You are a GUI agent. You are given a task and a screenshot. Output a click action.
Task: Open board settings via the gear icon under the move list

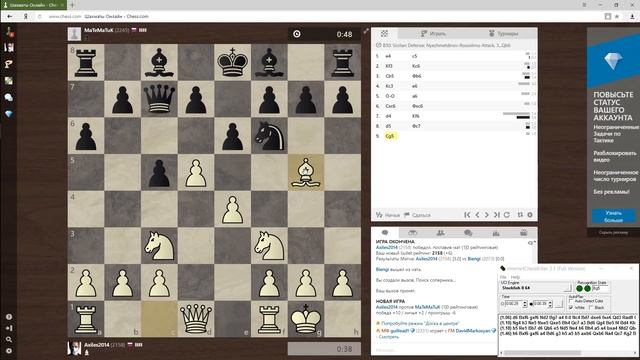[x=530, y=215]
